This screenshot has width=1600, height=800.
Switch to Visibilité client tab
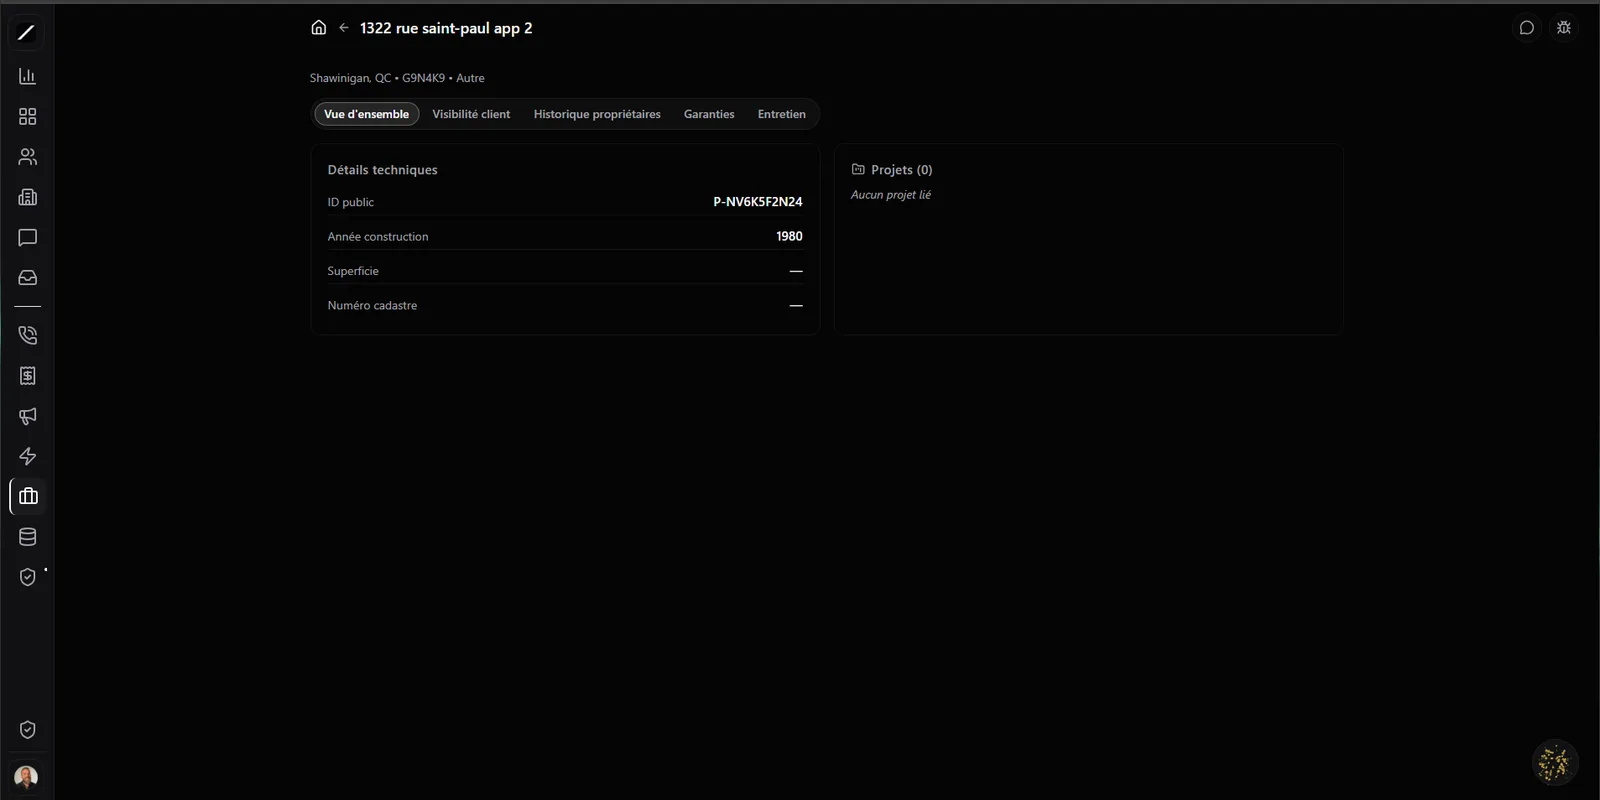coord(471,114)
